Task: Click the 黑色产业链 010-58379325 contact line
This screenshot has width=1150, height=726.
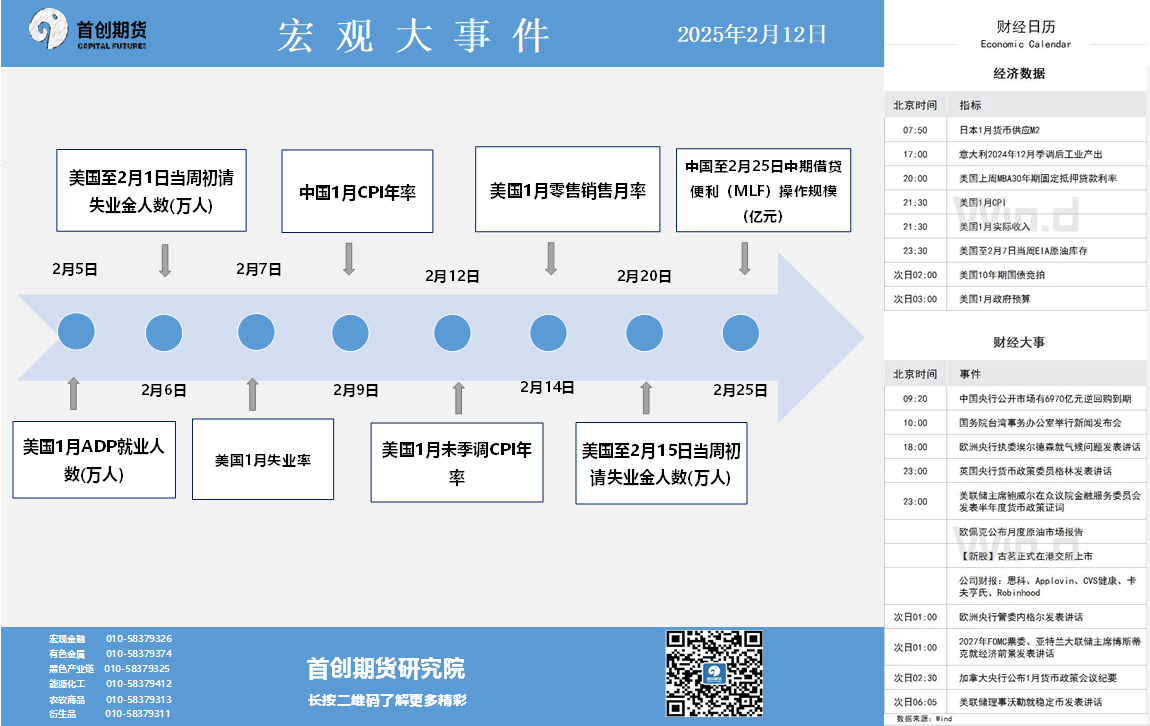Action: 109,669
